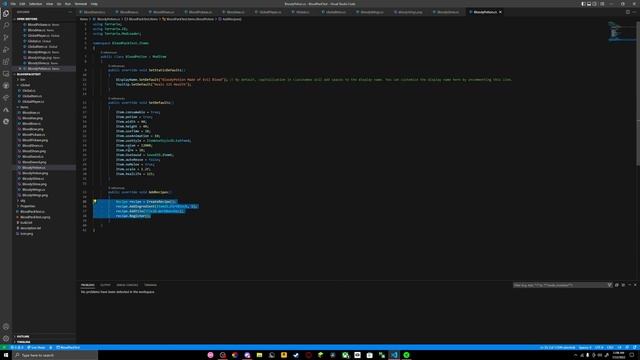The image size is (640, 360).
Task: Open the Run and Debug view
Action: click(x=6, y=50)
